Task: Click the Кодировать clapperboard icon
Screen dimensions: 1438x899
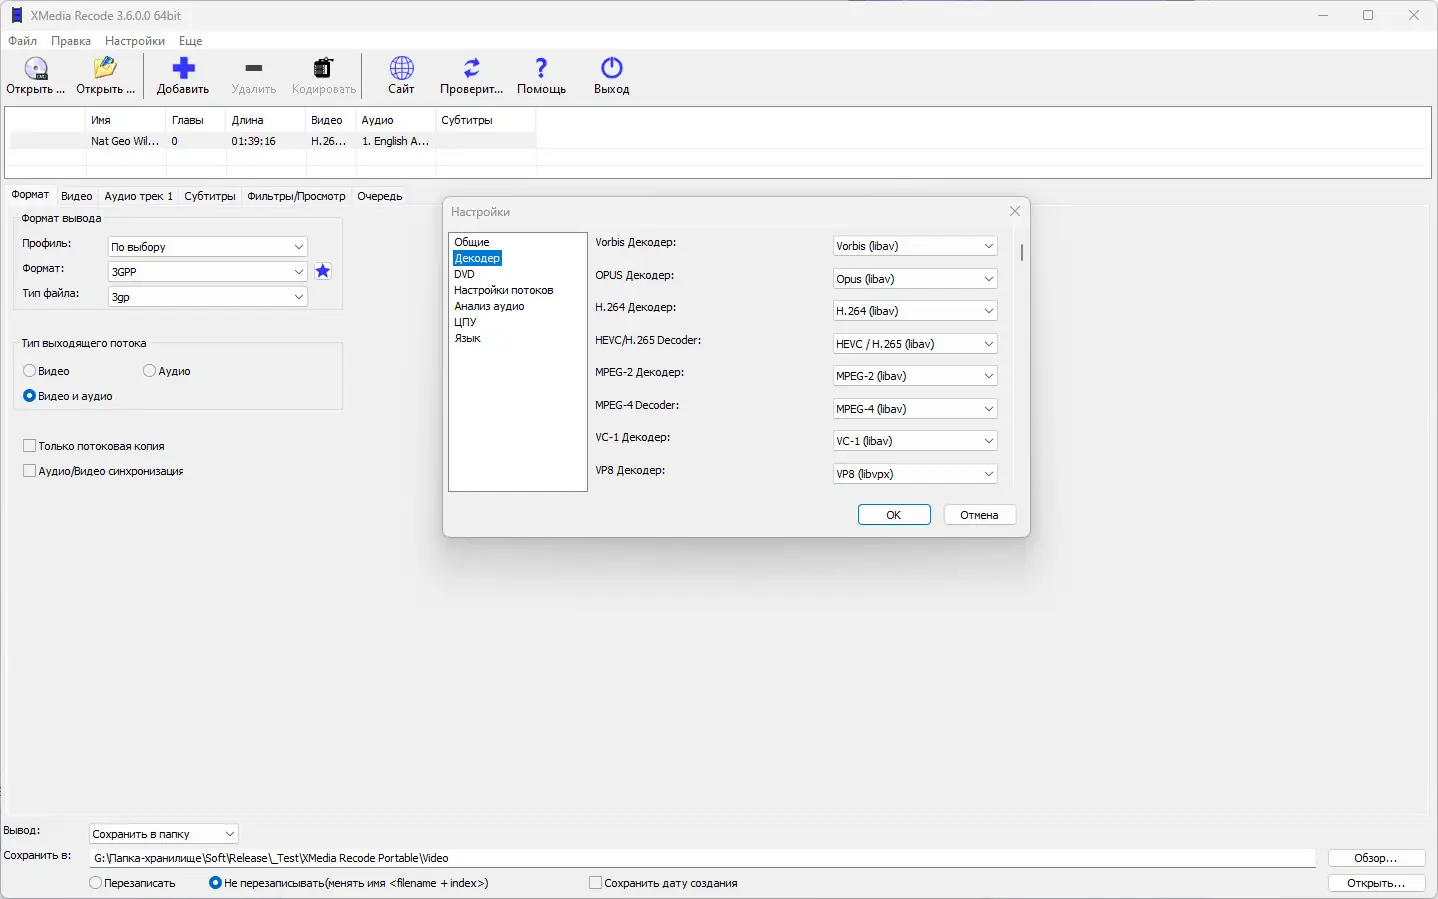Action: 323,68
